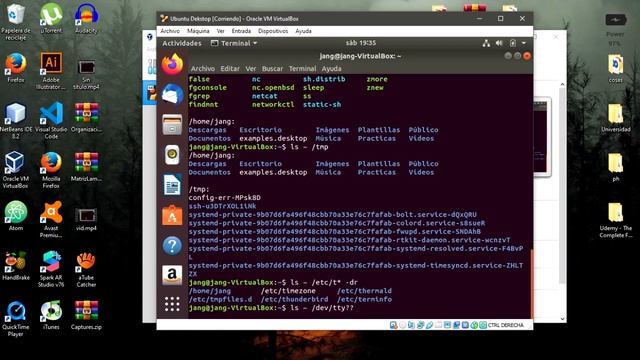Select the Sin título.mp4 file on the desktop

[x=86, y=74]
